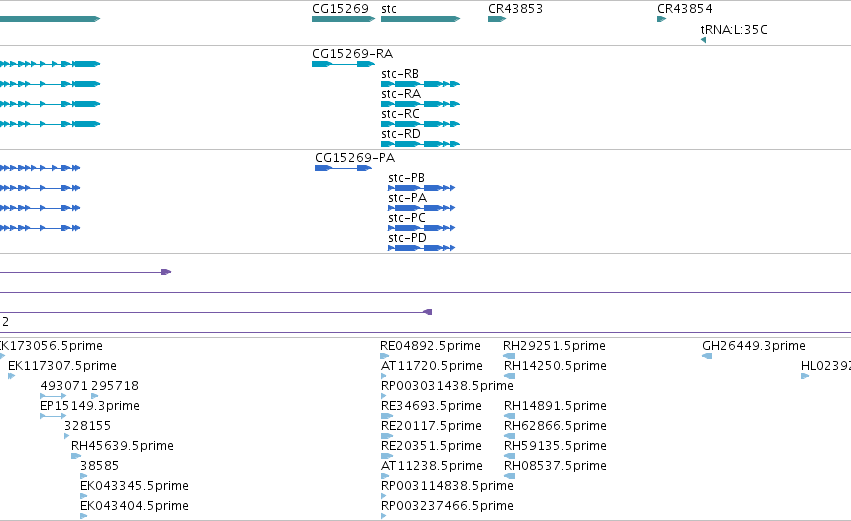Click the CG15269 gene bar glyph
851x521 pixels.
[344, 19]
